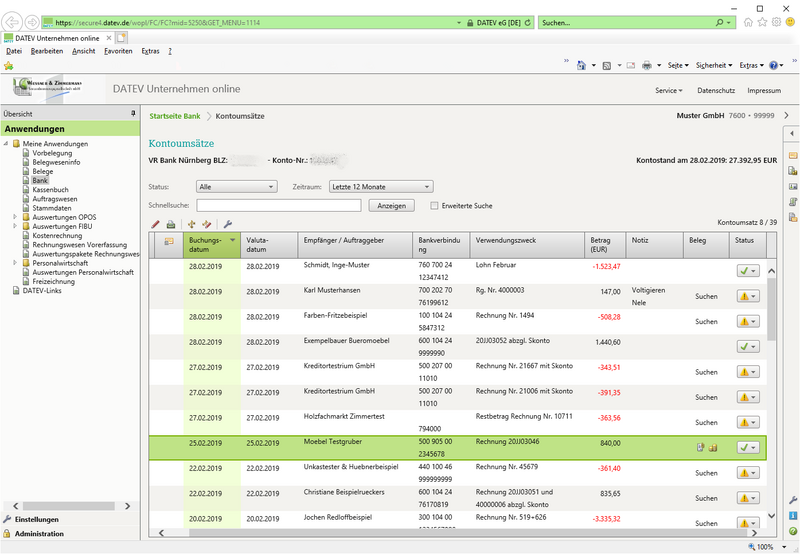This screenshot has height=554, width=800.
Task: Click the favorites star icon in the bar
Action: (8, 66)
